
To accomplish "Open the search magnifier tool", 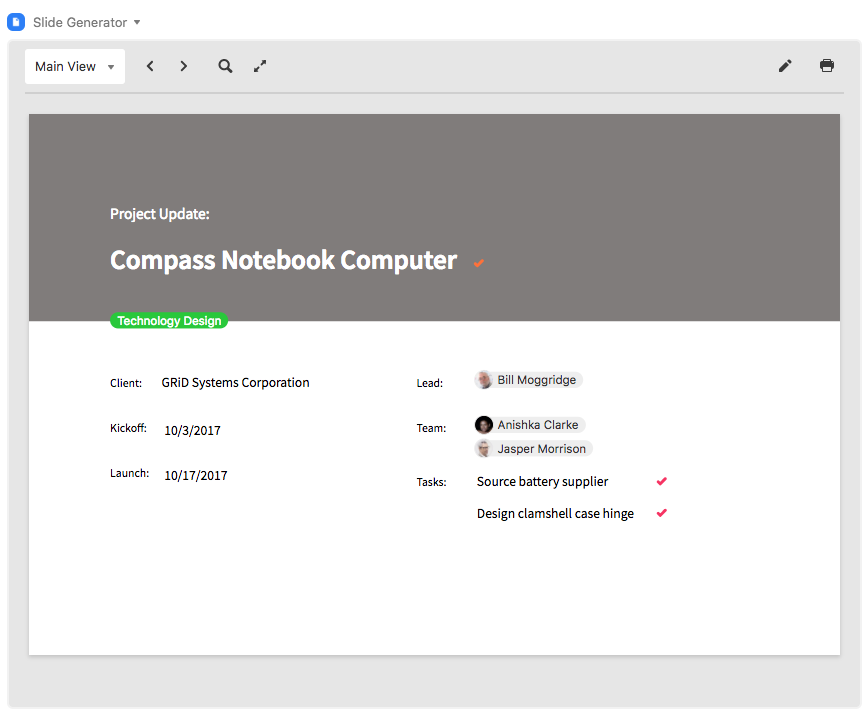I will (x=225, y=66).
